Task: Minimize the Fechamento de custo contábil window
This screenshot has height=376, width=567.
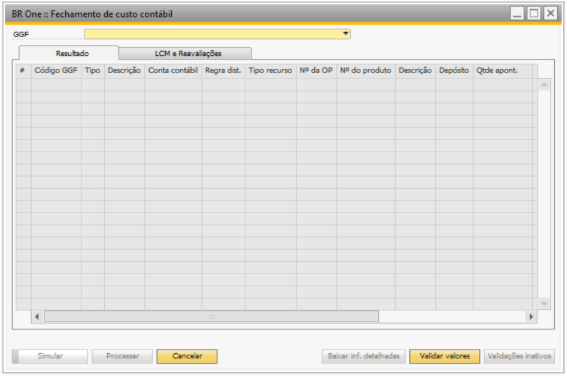Action: [x=517, y=14]
